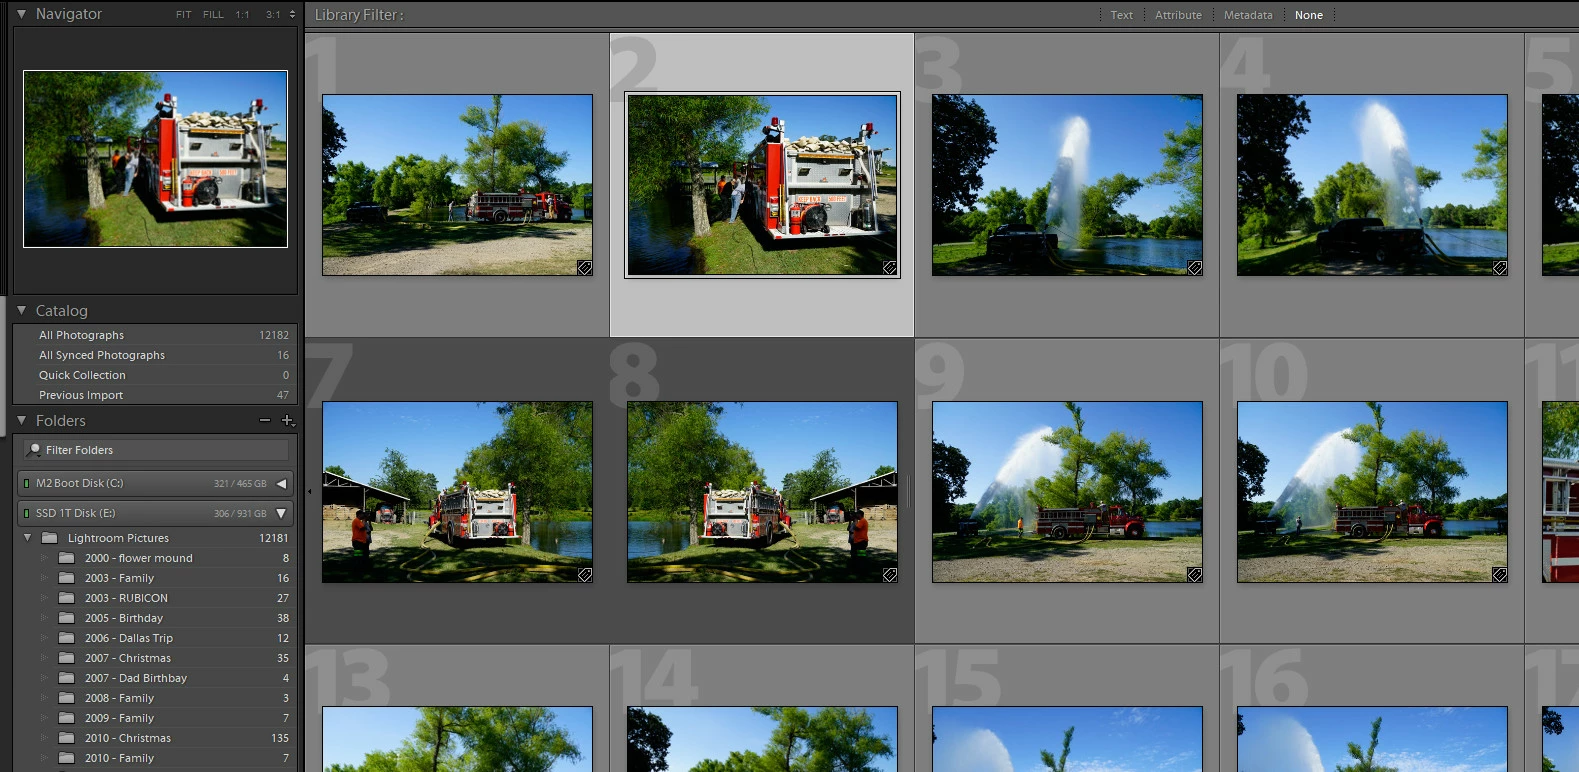
Task: Collapse the Folders panel triangle
Action: pyautogui.click(x=21, y=421)
